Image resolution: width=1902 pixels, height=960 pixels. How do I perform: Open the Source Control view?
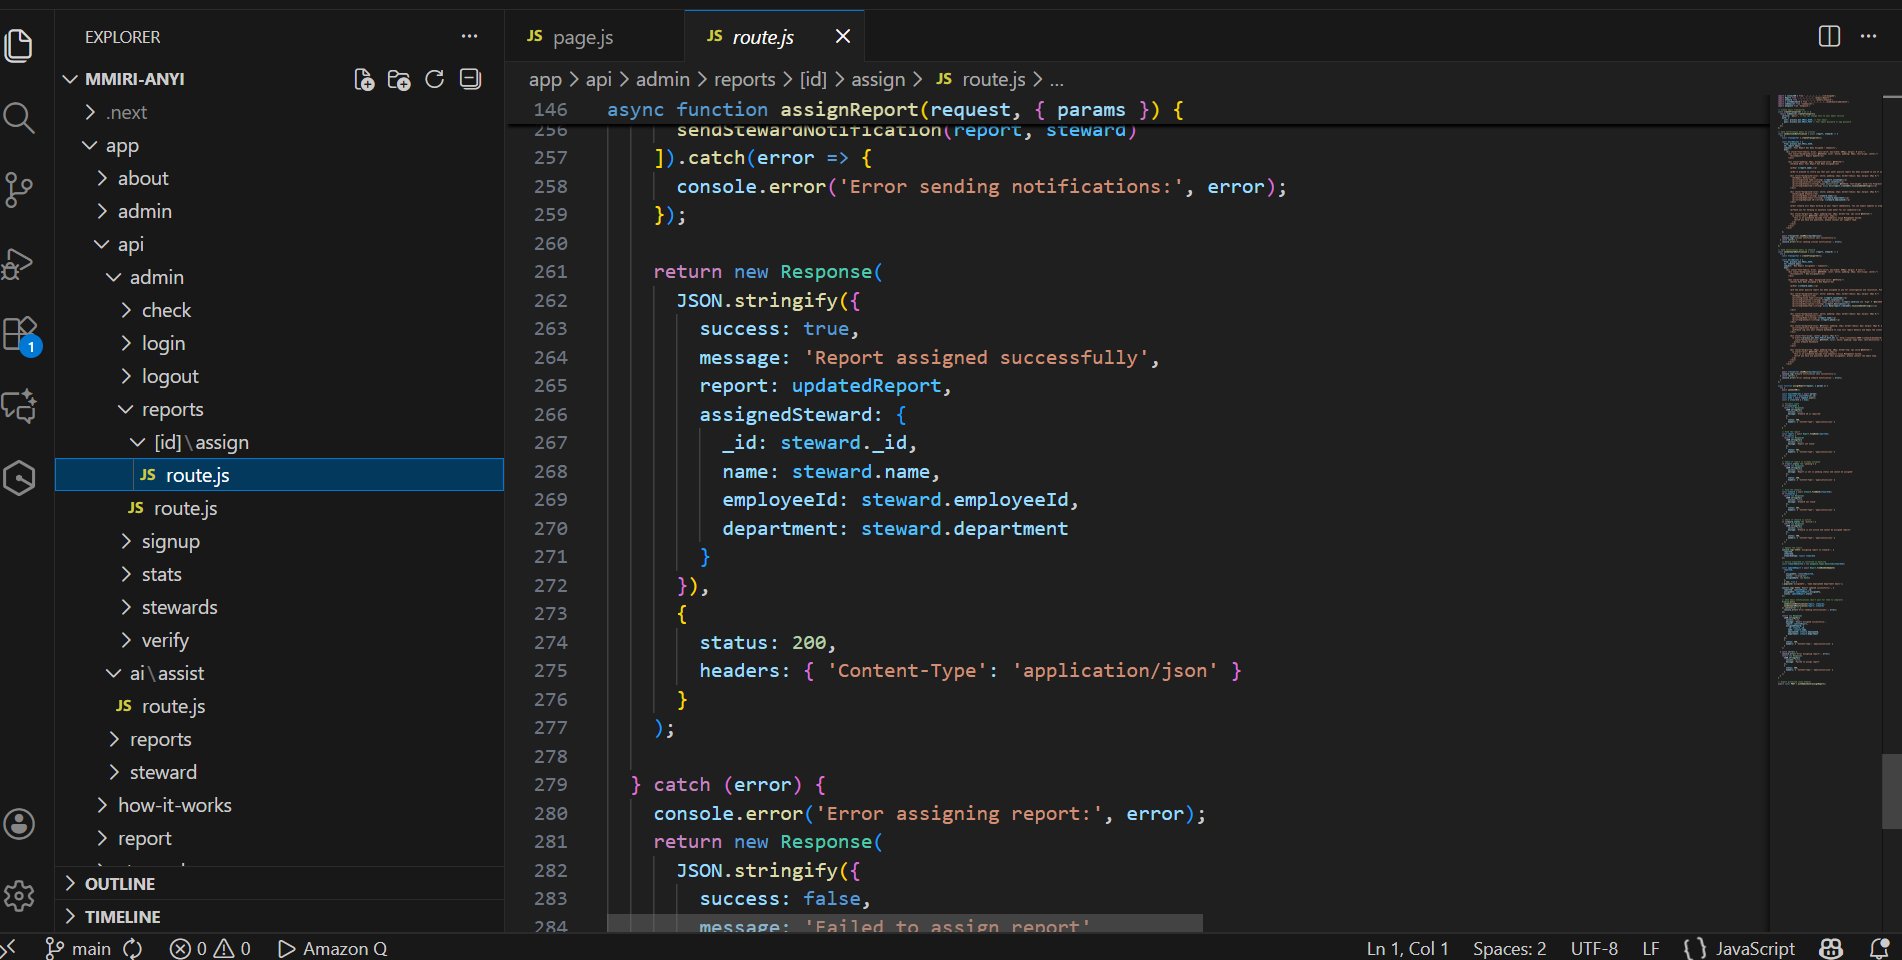point(19,190)
